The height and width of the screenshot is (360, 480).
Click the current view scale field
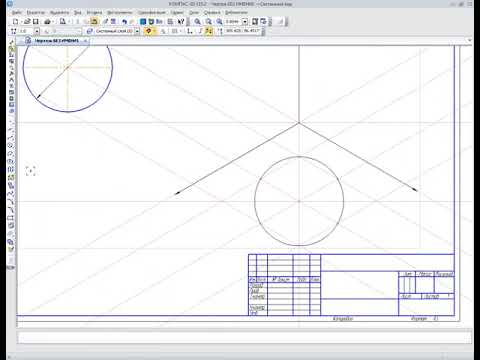pyautogui.click(x=26, y=31)
